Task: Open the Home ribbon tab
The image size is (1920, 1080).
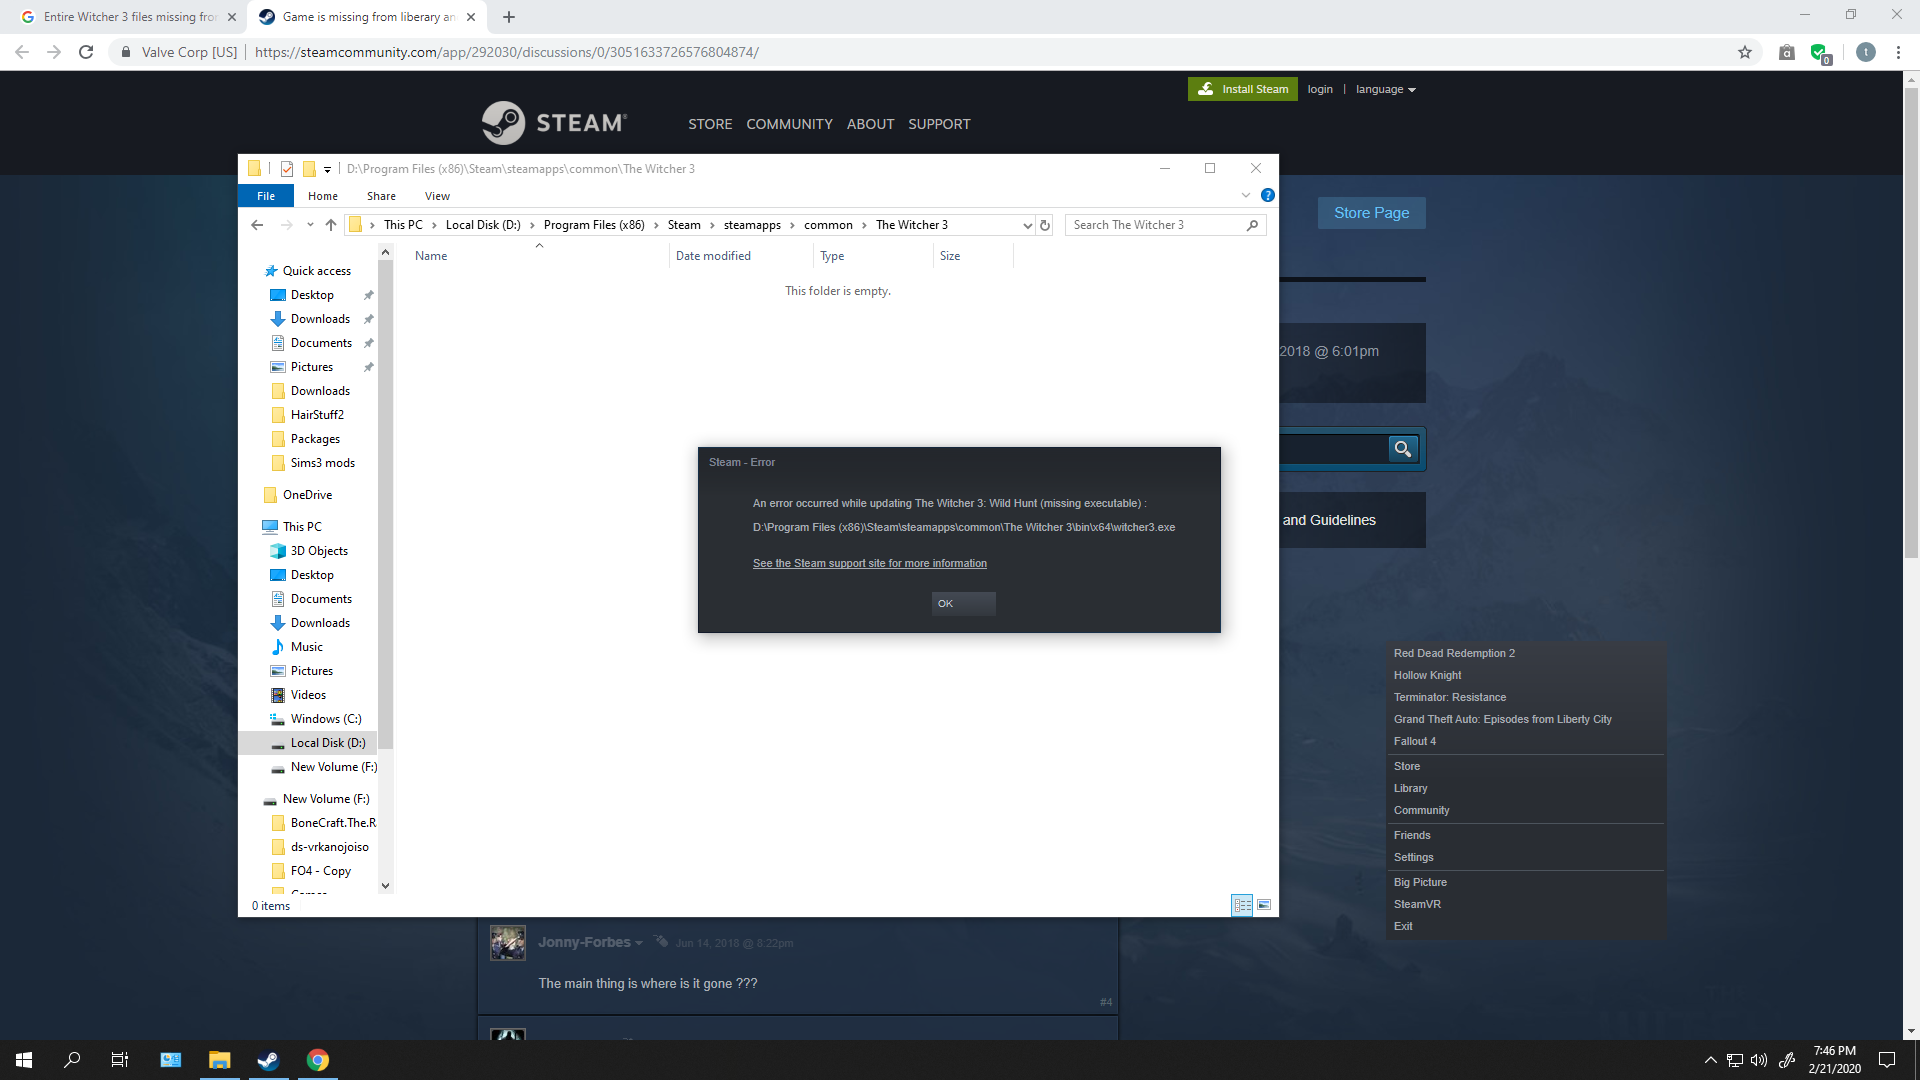Action: coord(322,196)
